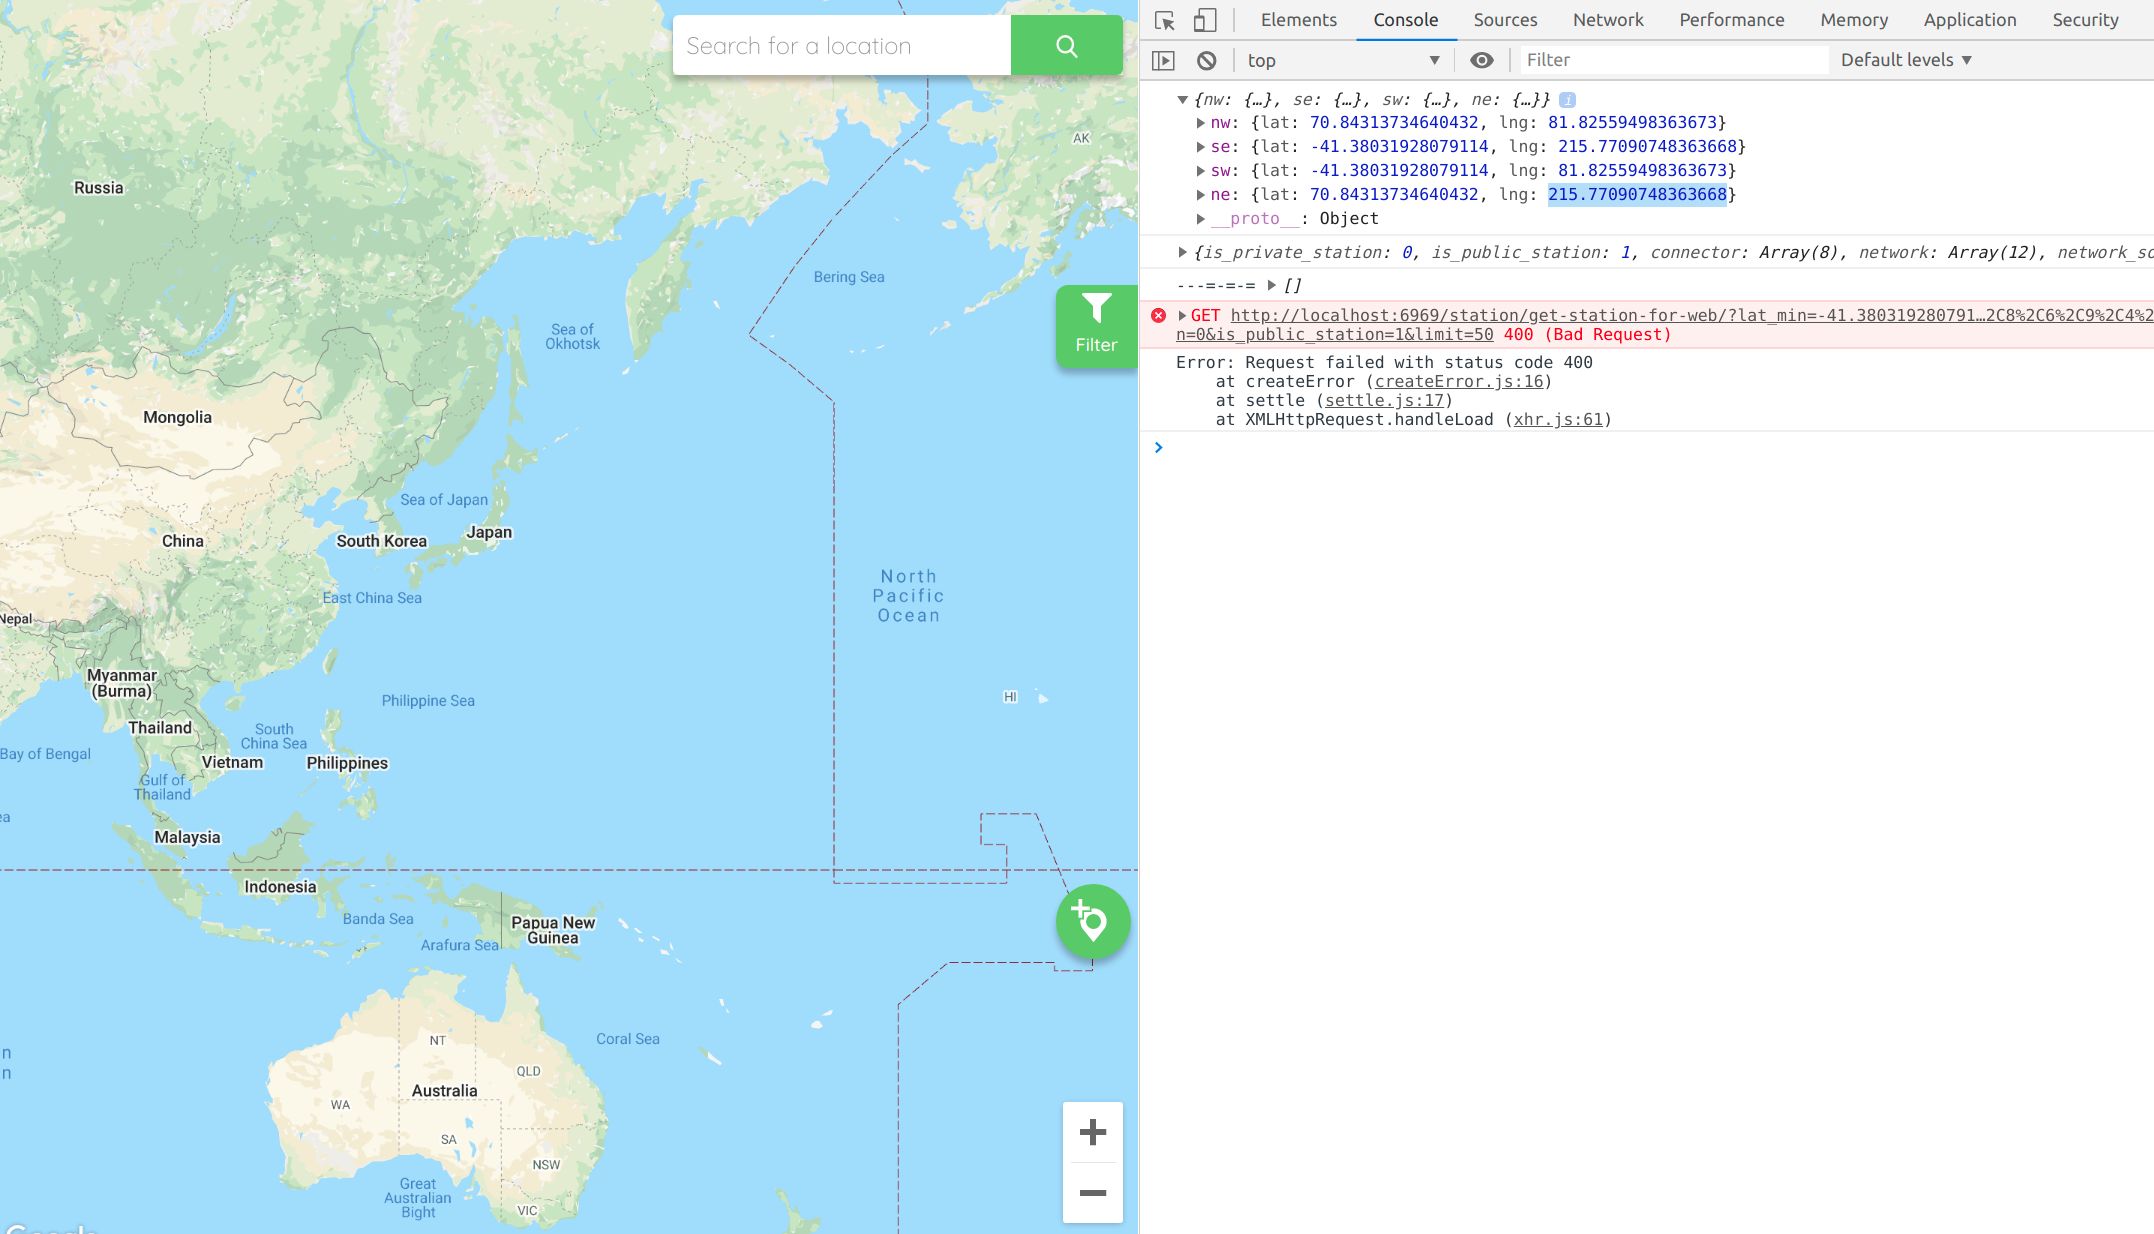The image size is (2154, 1234).
Task: Switch to the Network tab
Action: pyautogui.click(x=1606, y=20)
